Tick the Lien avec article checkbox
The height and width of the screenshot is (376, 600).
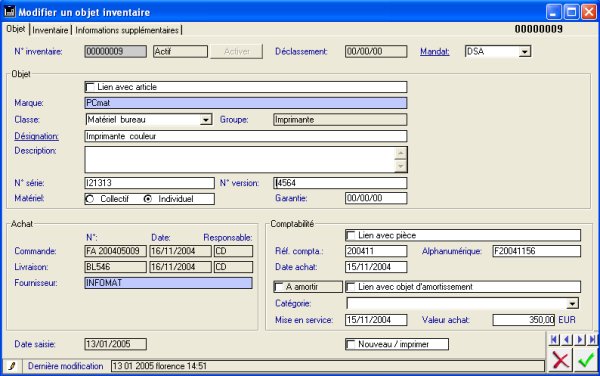(90, 87)
